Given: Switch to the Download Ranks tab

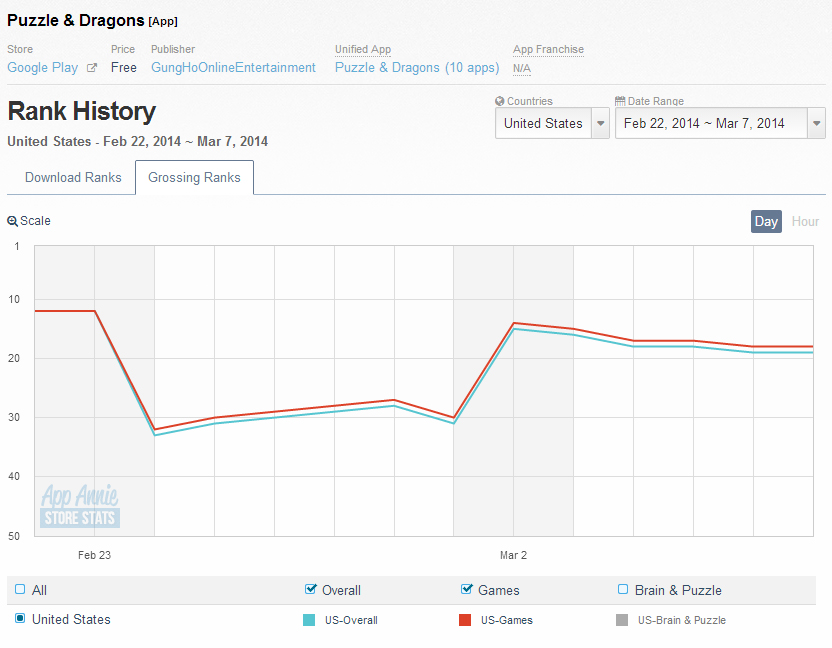Looking at the screenshot, I should point(73,178).
